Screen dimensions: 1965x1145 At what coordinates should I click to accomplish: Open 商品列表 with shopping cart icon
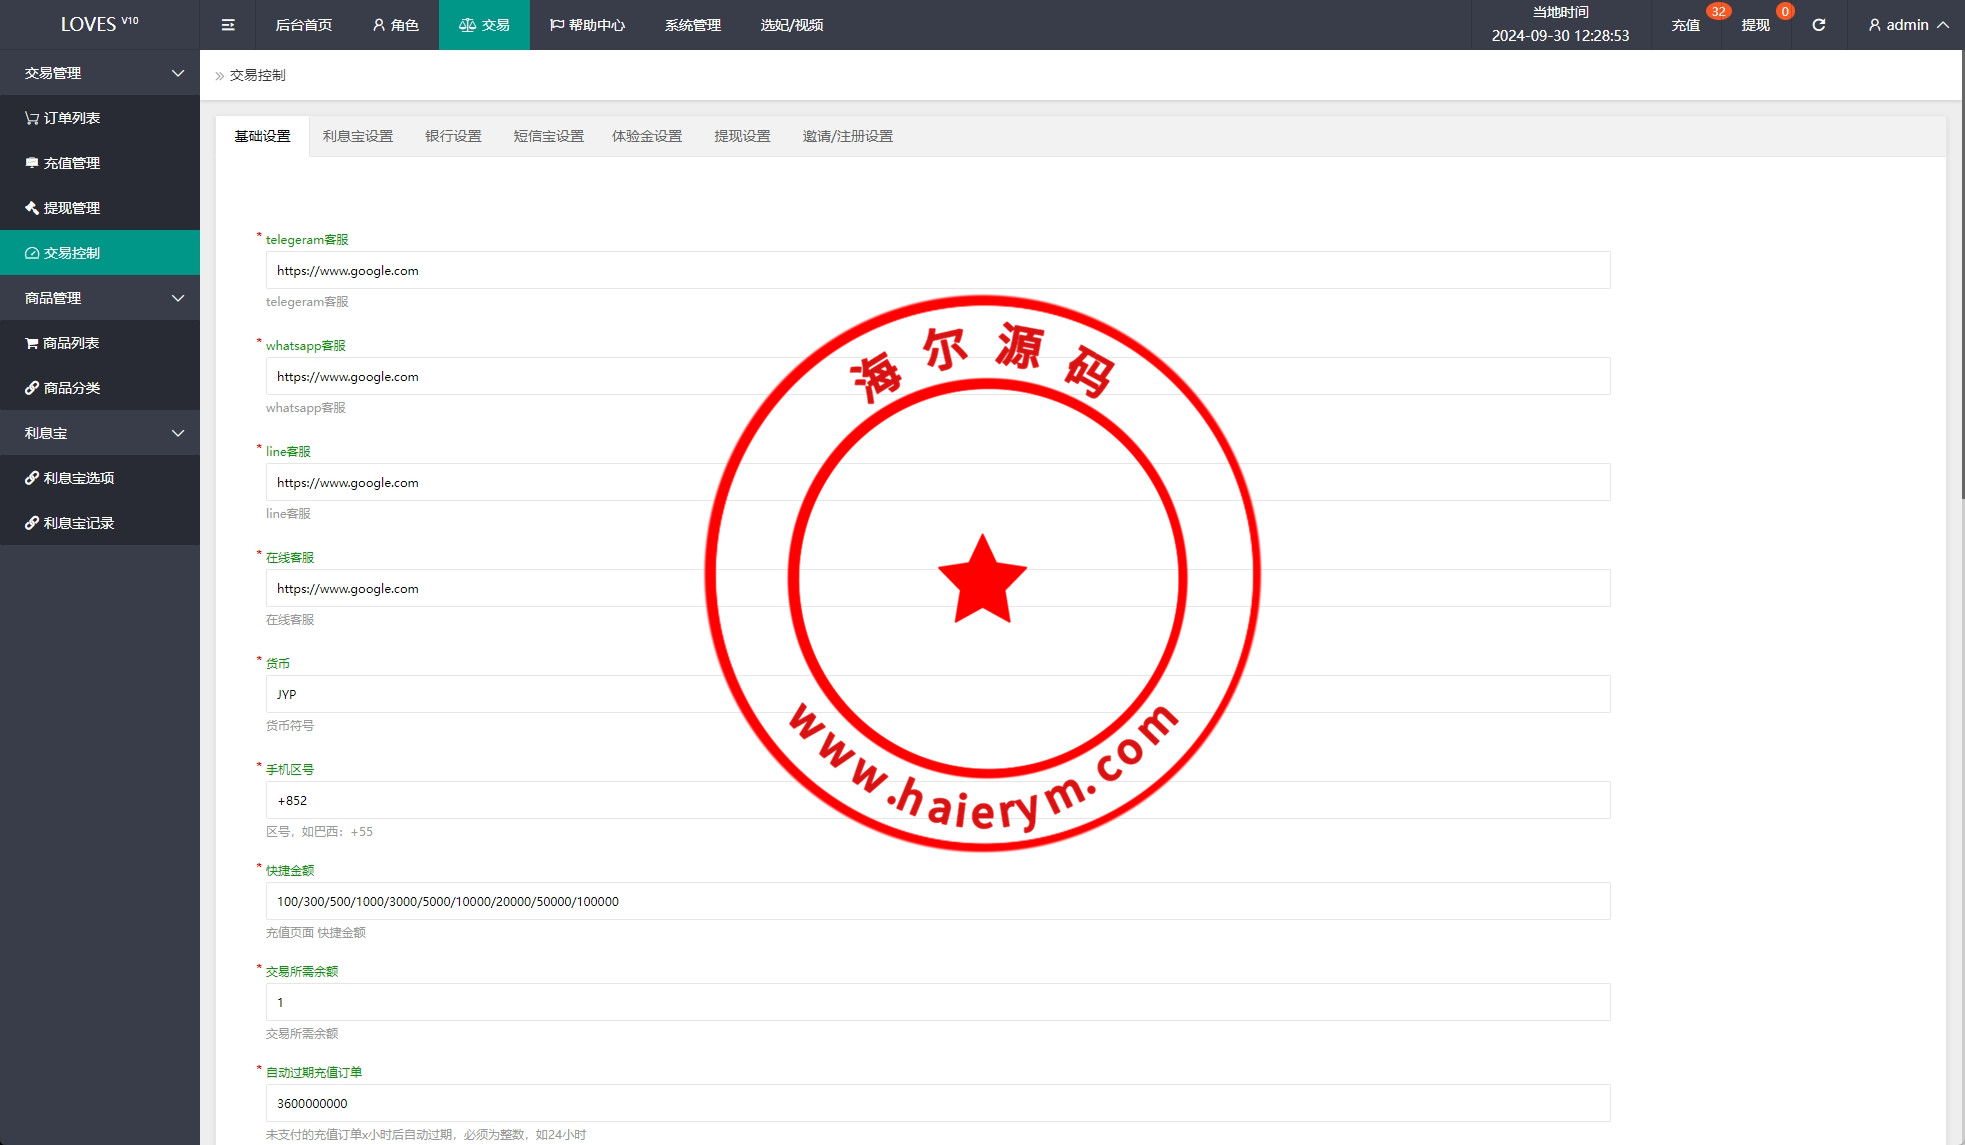[71, 343]
